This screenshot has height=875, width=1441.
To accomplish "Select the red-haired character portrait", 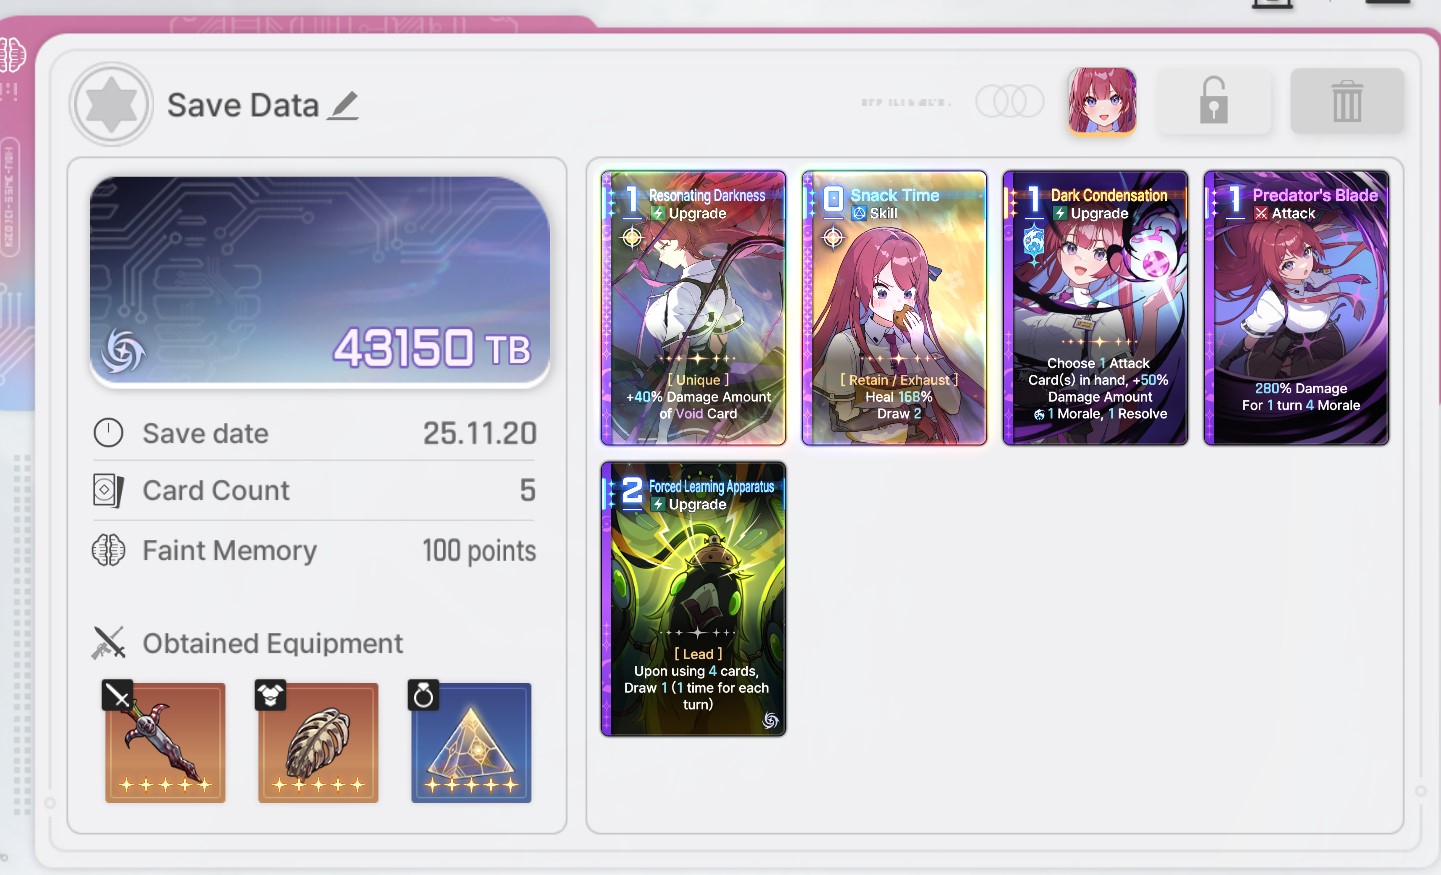I will pyautogui.click(x=1102, y=101).
